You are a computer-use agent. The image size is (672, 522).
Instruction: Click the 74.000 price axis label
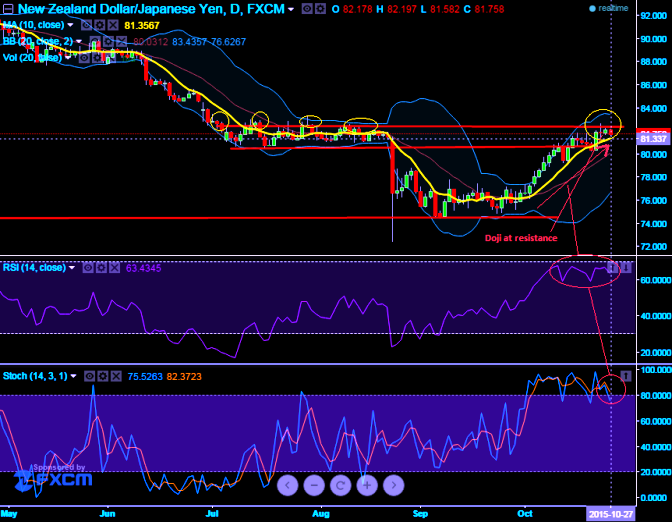(x=653, y=224)
